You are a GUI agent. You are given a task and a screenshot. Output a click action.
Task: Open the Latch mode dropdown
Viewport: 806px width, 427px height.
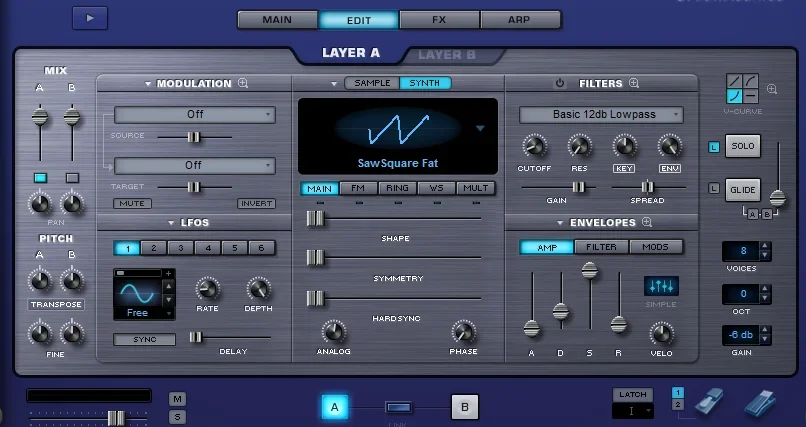[x=633, y=411]
